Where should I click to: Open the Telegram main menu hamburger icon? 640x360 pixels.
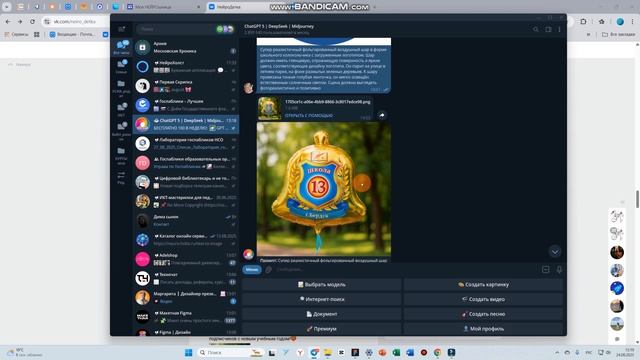pyautogui.click(x=121, y=29)
